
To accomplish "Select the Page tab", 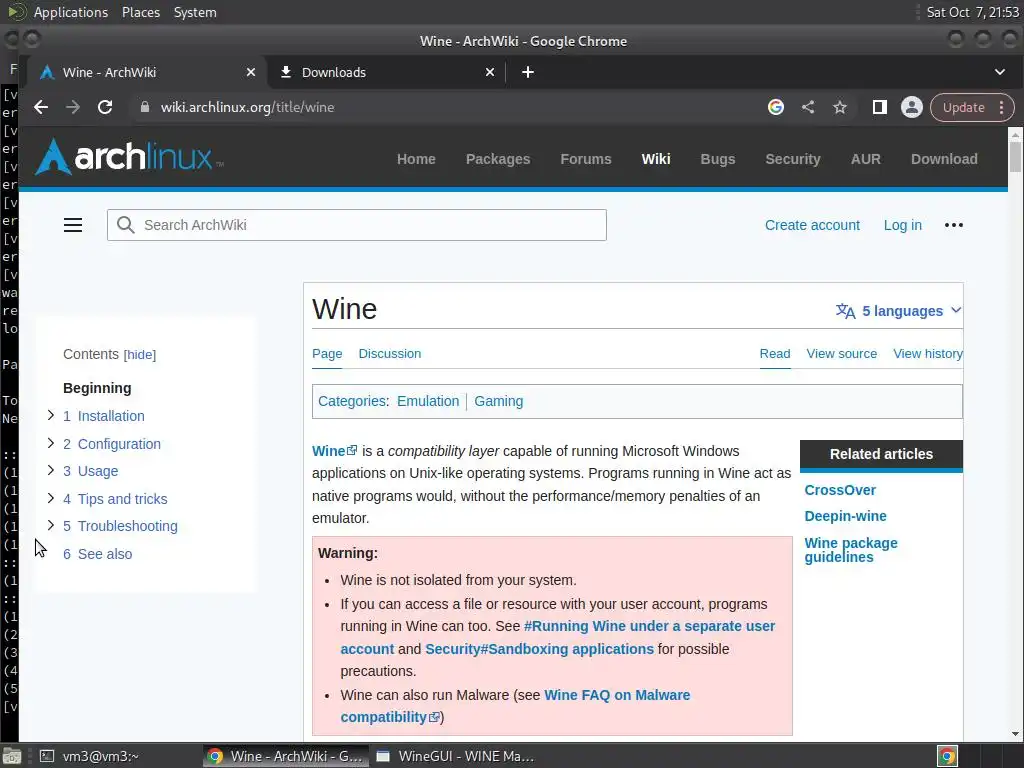I will [x=327, y=354].
